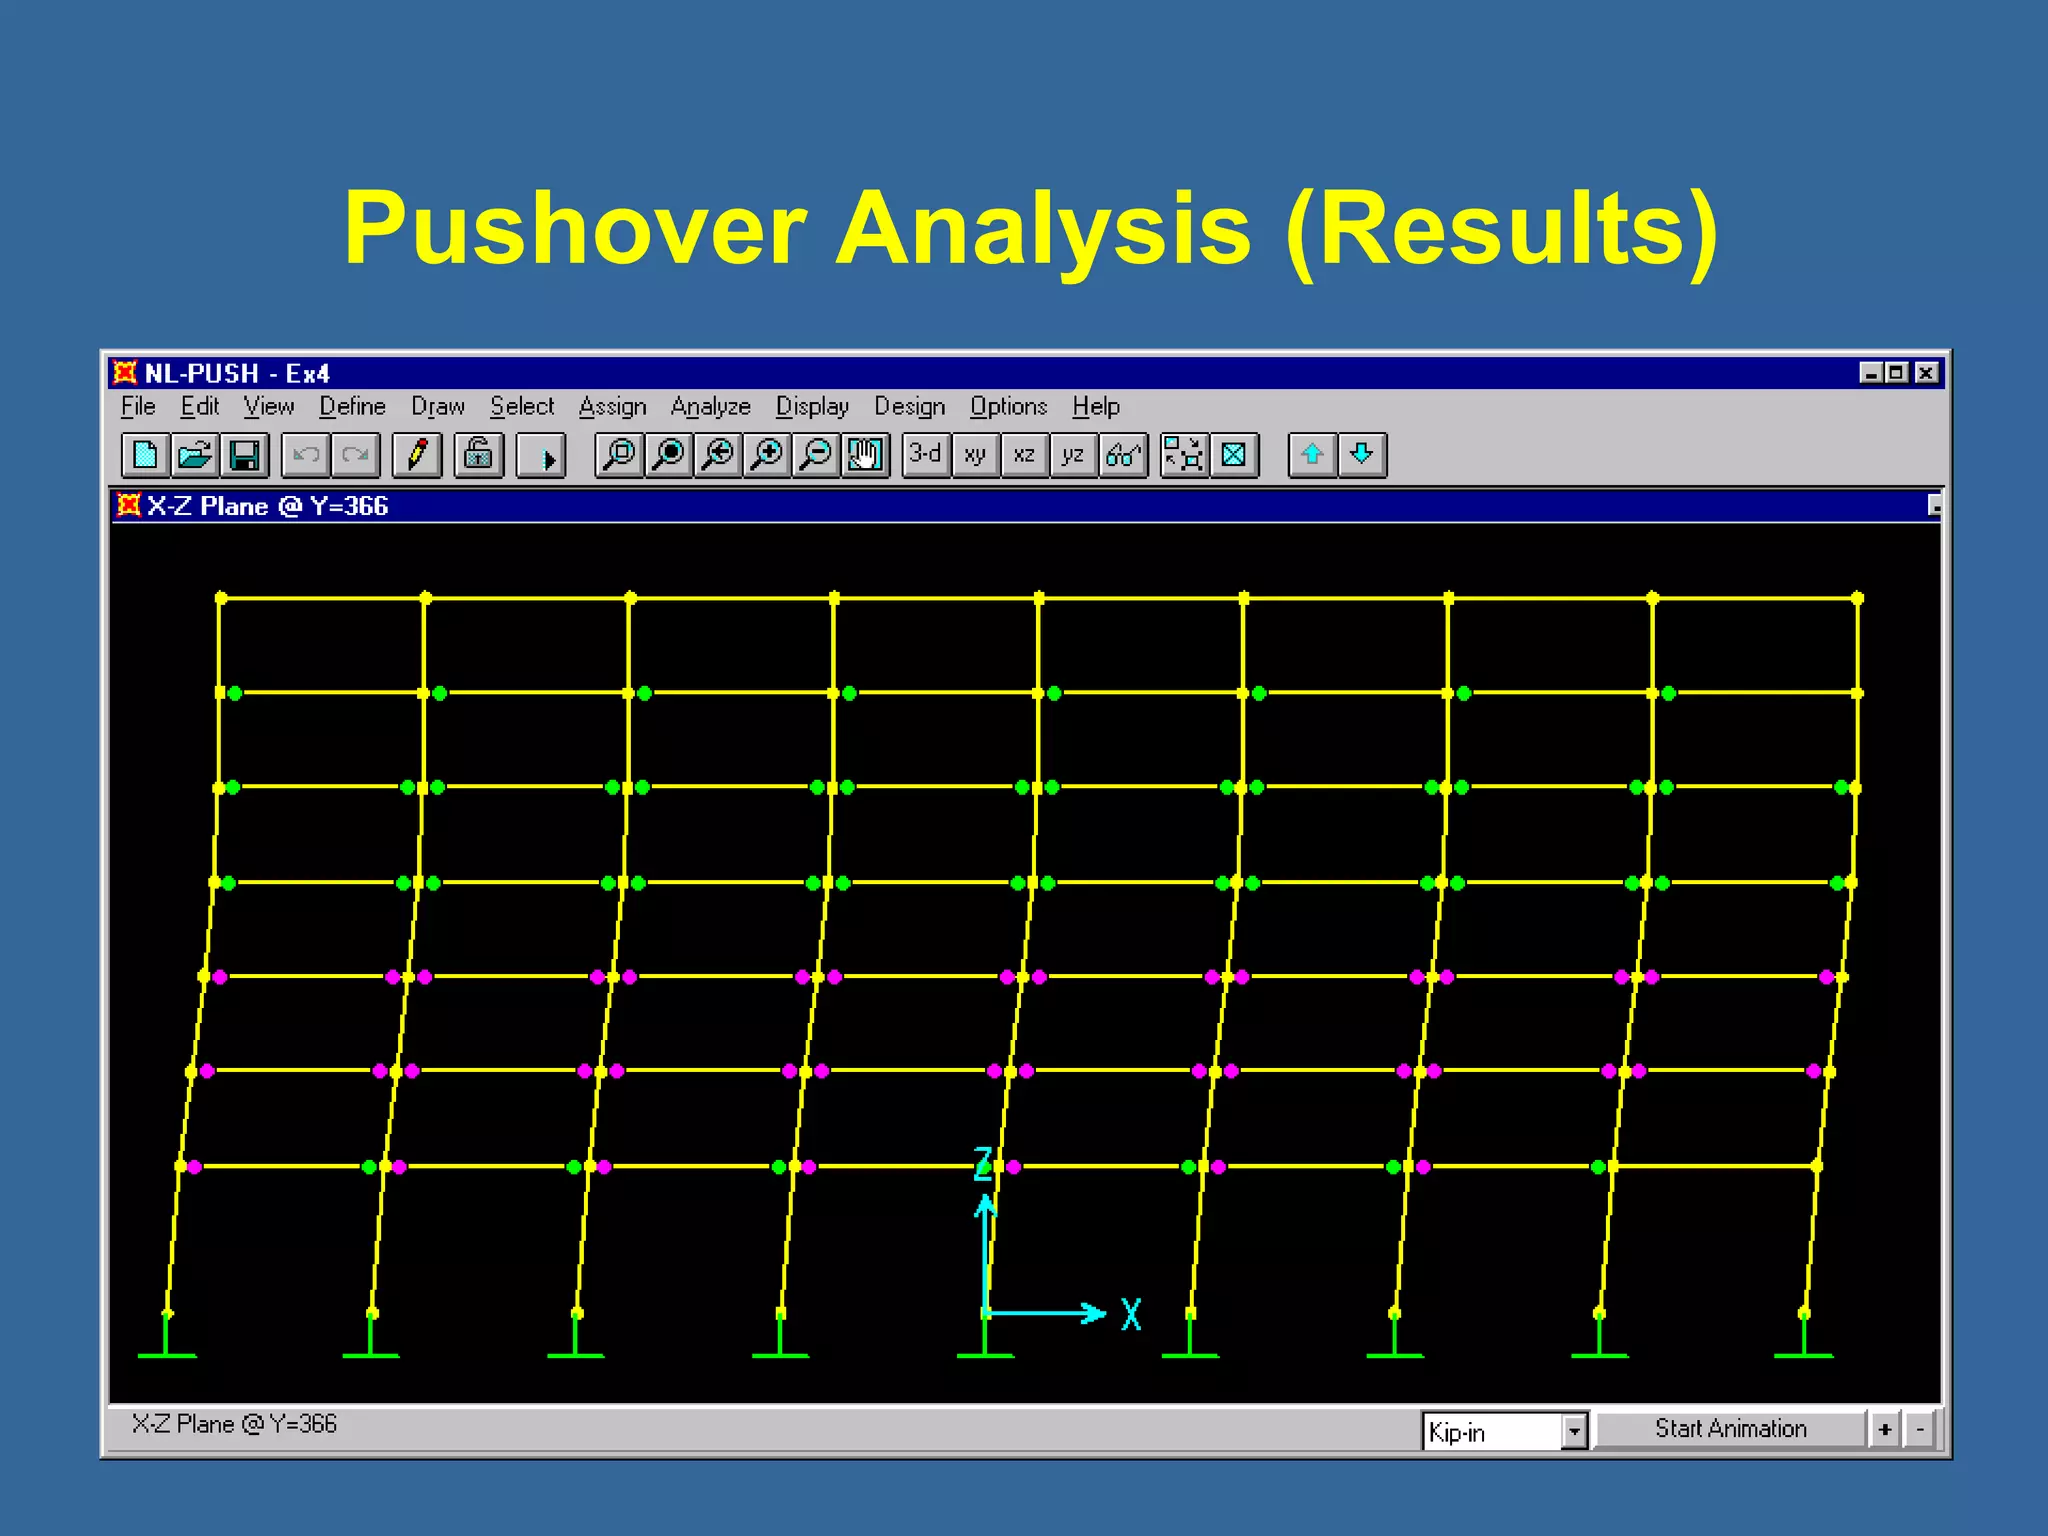
Task: Select the rubber band zoom icon
Action: tap(619, 455)
